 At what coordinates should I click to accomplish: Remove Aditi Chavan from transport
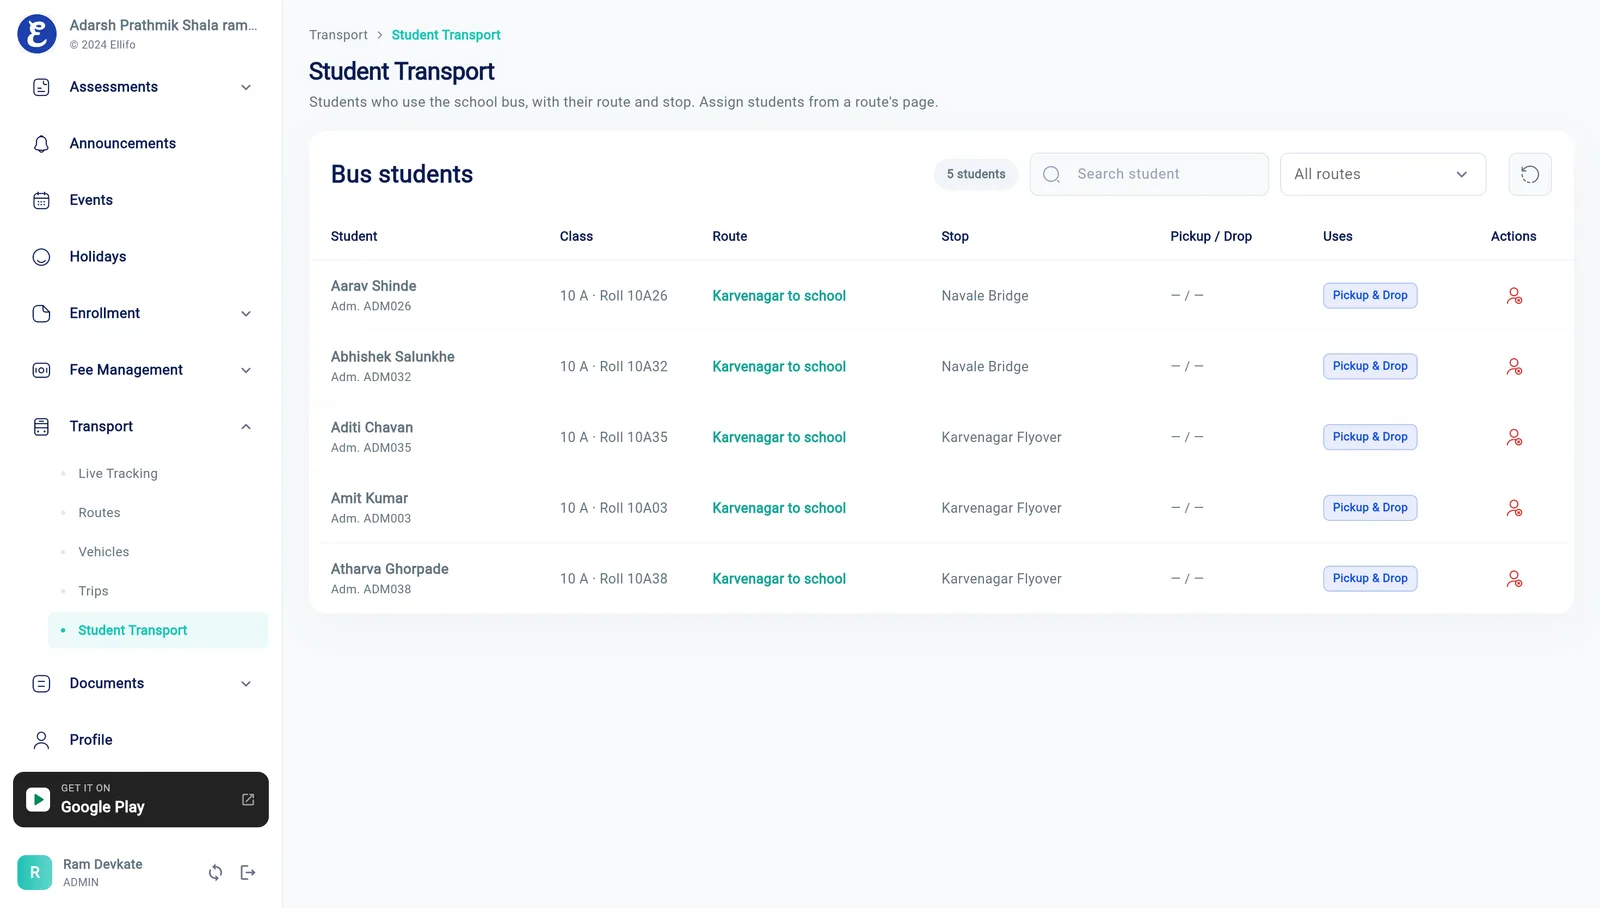point(1514,438)
